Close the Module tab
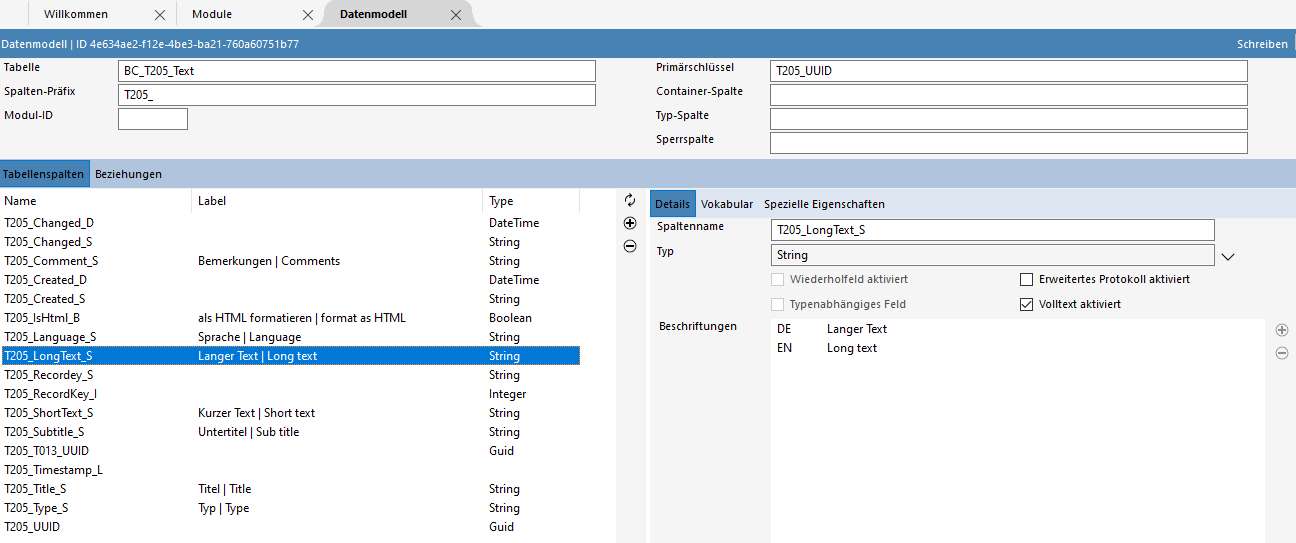The image size is (1296, 543). 308,15
